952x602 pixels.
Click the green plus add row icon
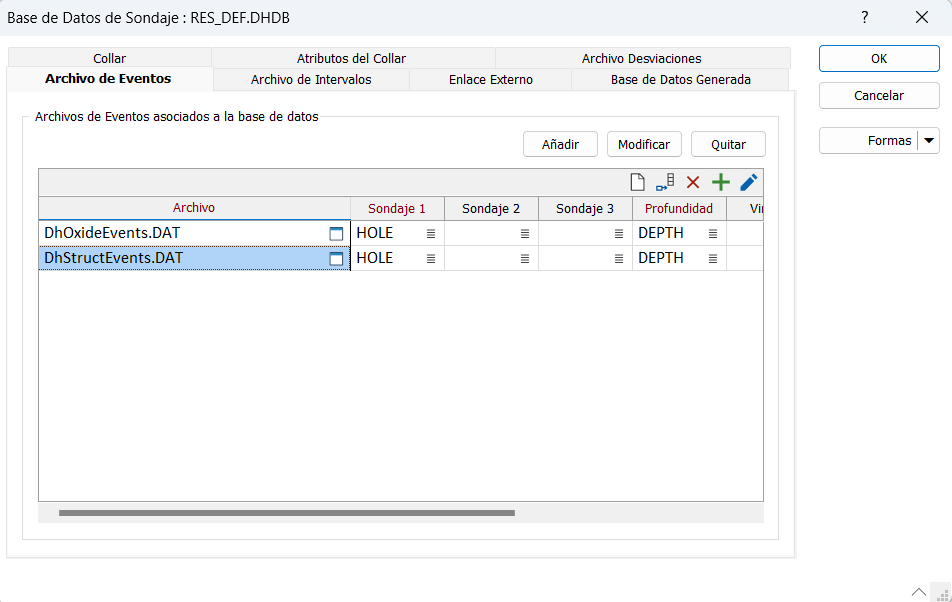720,182
